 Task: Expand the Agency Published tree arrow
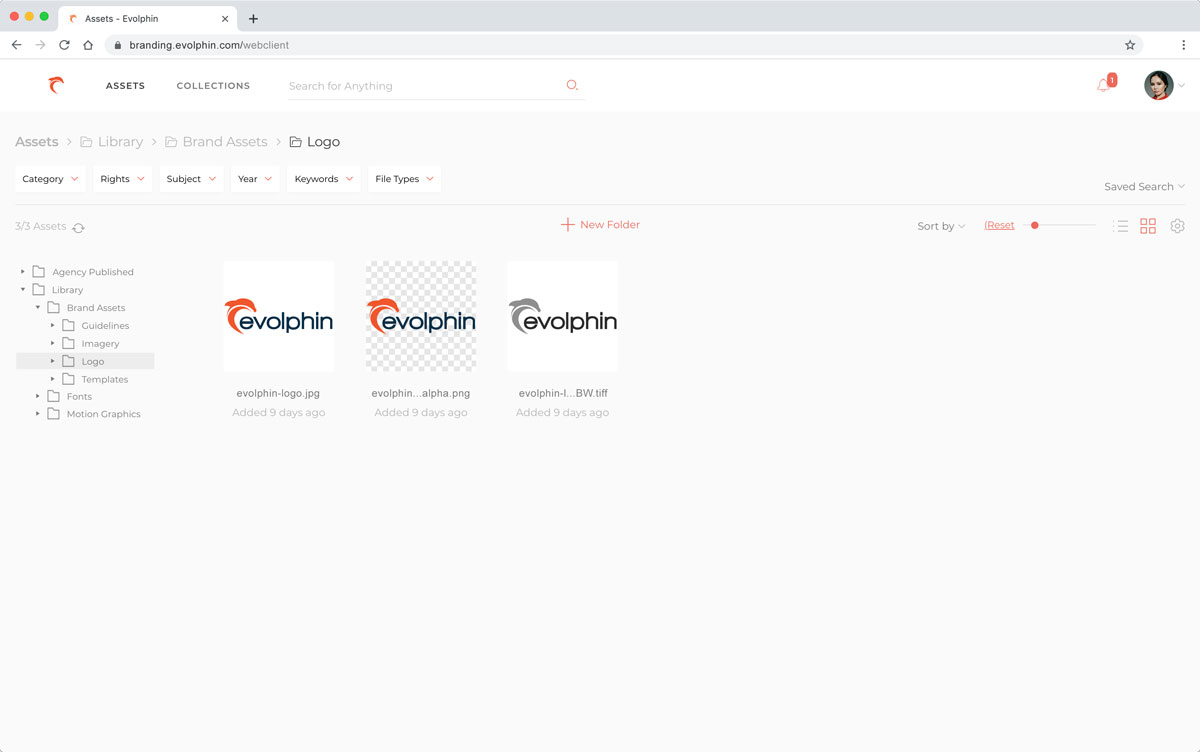(x=23, y=272)
